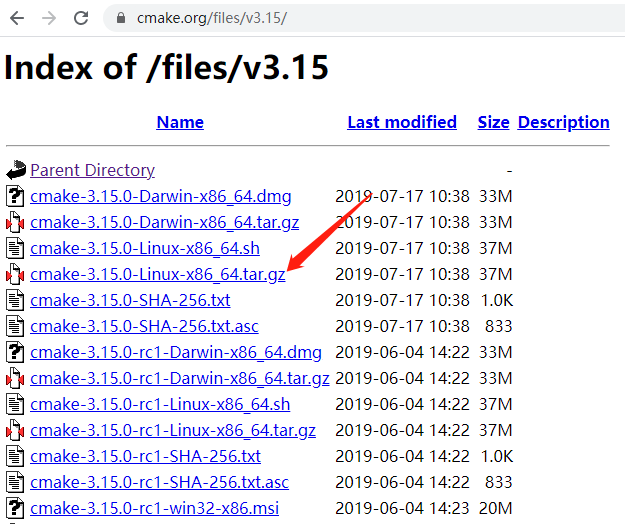
Task: Open cmake-3.15.0-SHA-256.txt
Action: tap(130, 300)
